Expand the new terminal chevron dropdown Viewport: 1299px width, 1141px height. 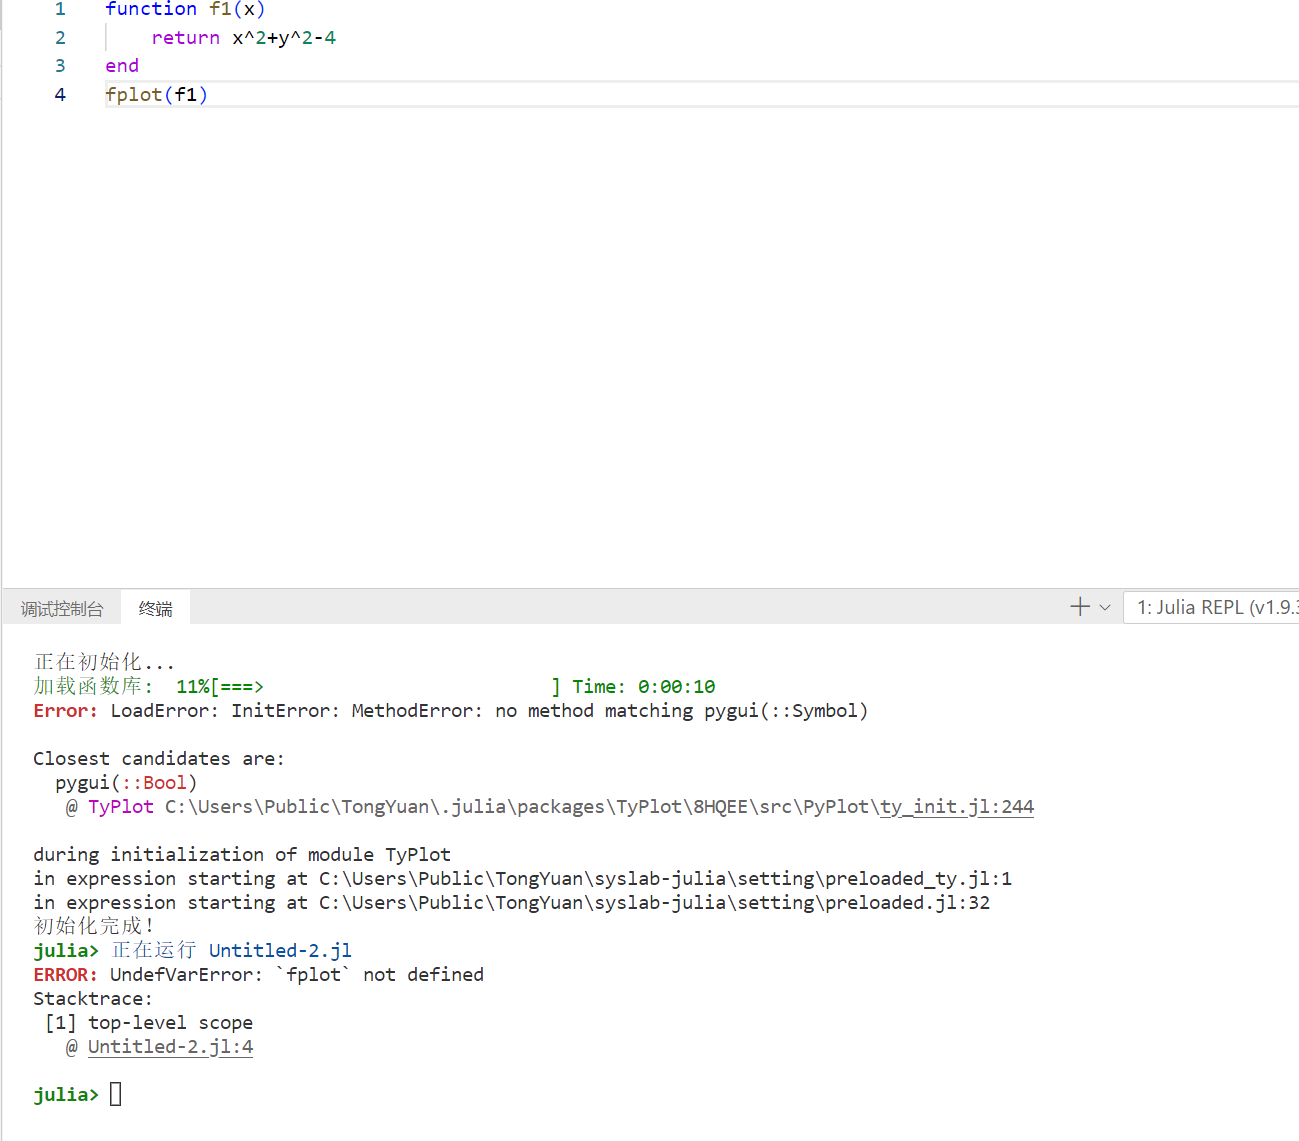tap(1105, 607)
